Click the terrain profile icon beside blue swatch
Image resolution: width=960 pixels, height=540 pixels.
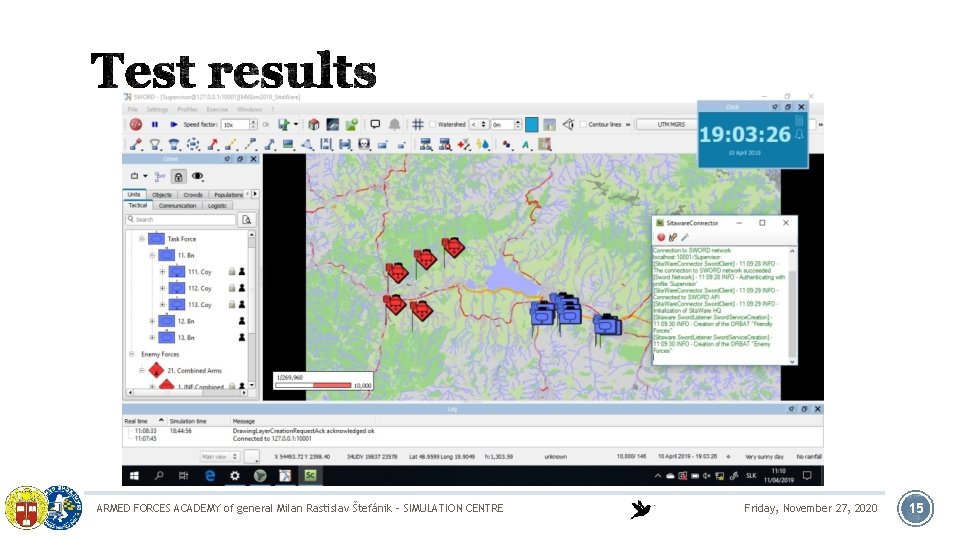click(x=549, y=124)
